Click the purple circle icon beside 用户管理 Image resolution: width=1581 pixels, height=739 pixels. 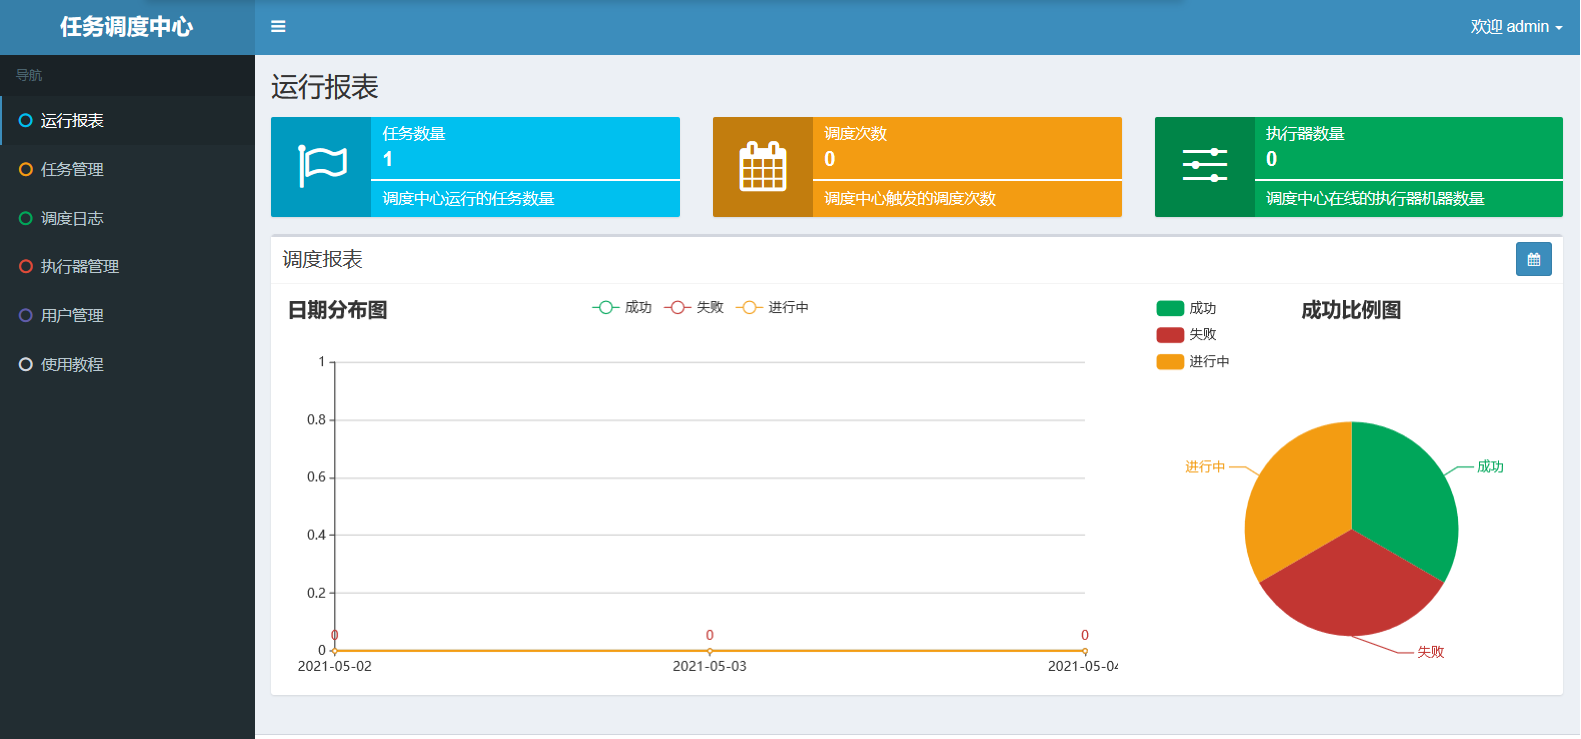pyautogui.click(x=26, y=315)
